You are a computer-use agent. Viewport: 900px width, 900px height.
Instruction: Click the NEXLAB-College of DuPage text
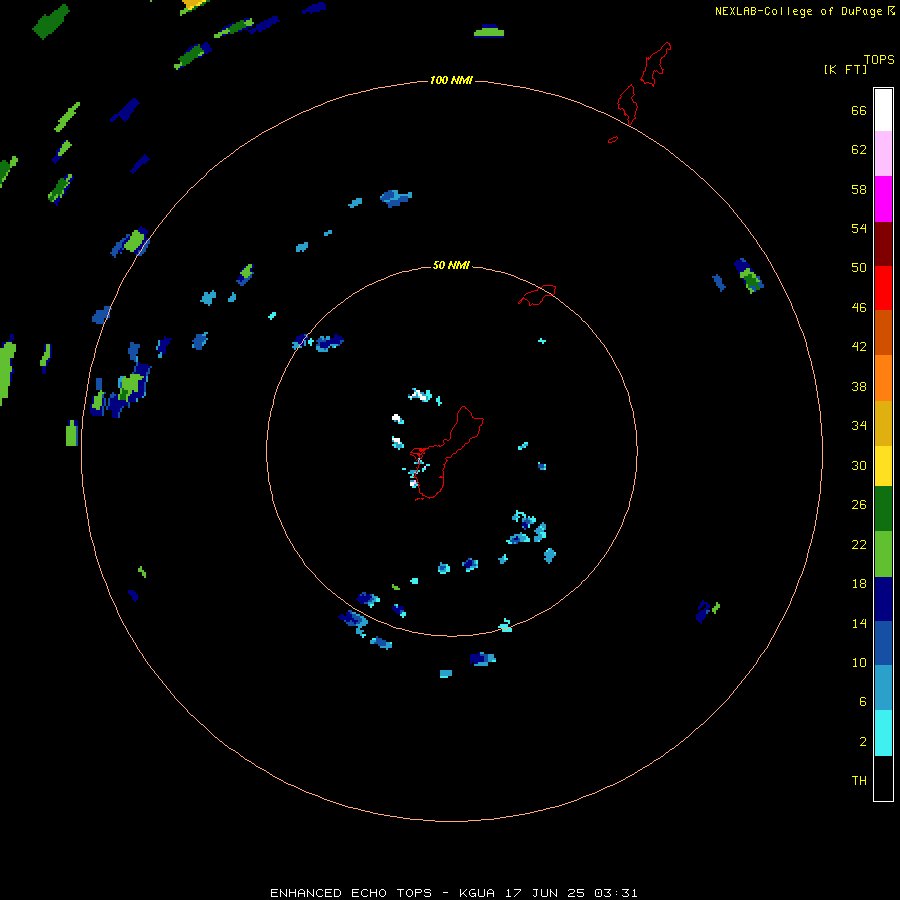pyautogui.click(x=798, y=11)
